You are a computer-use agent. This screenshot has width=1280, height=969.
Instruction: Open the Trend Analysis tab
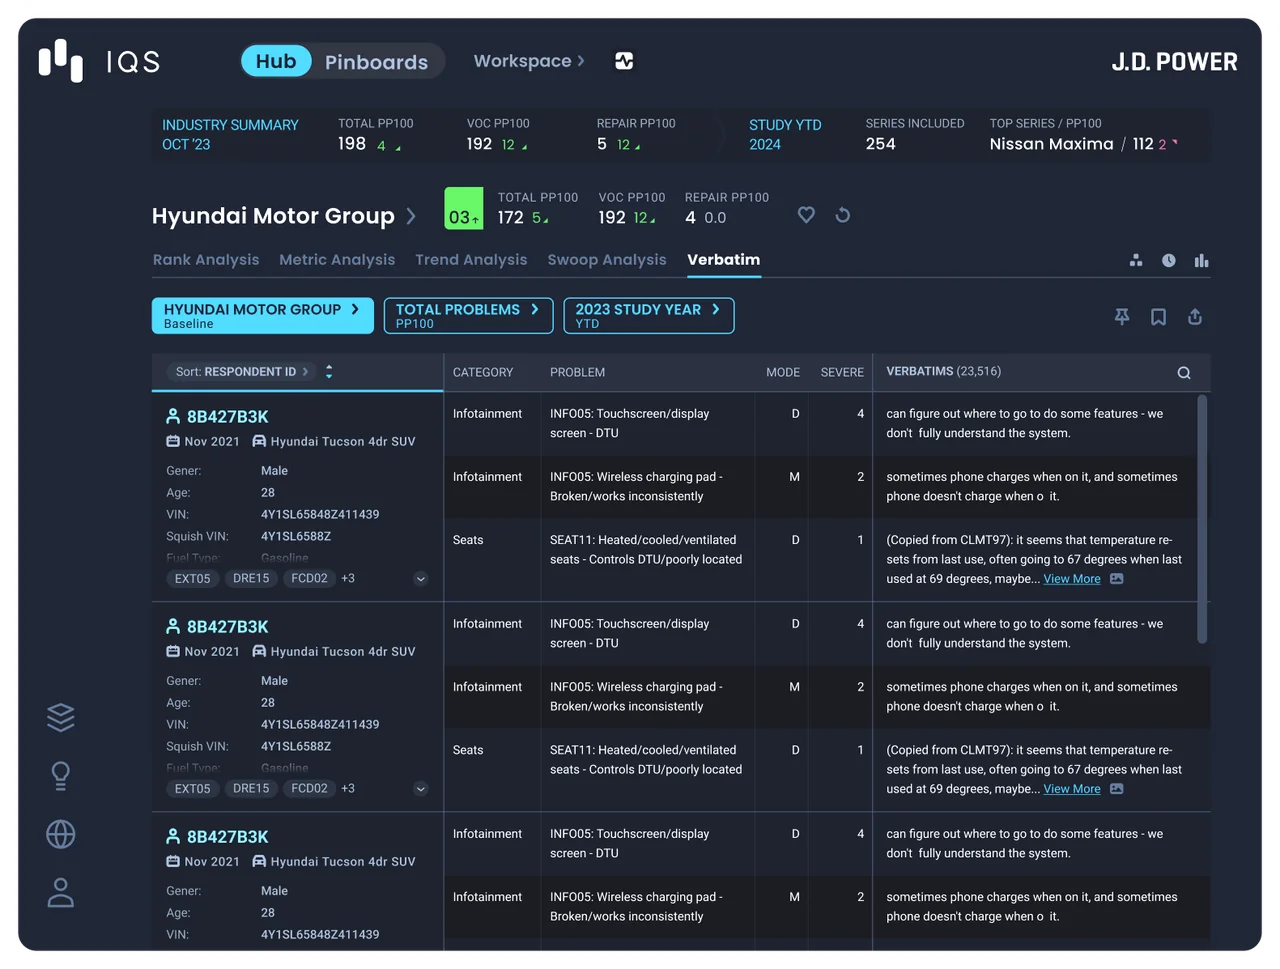pyautogui.click(x=471, y=259)
